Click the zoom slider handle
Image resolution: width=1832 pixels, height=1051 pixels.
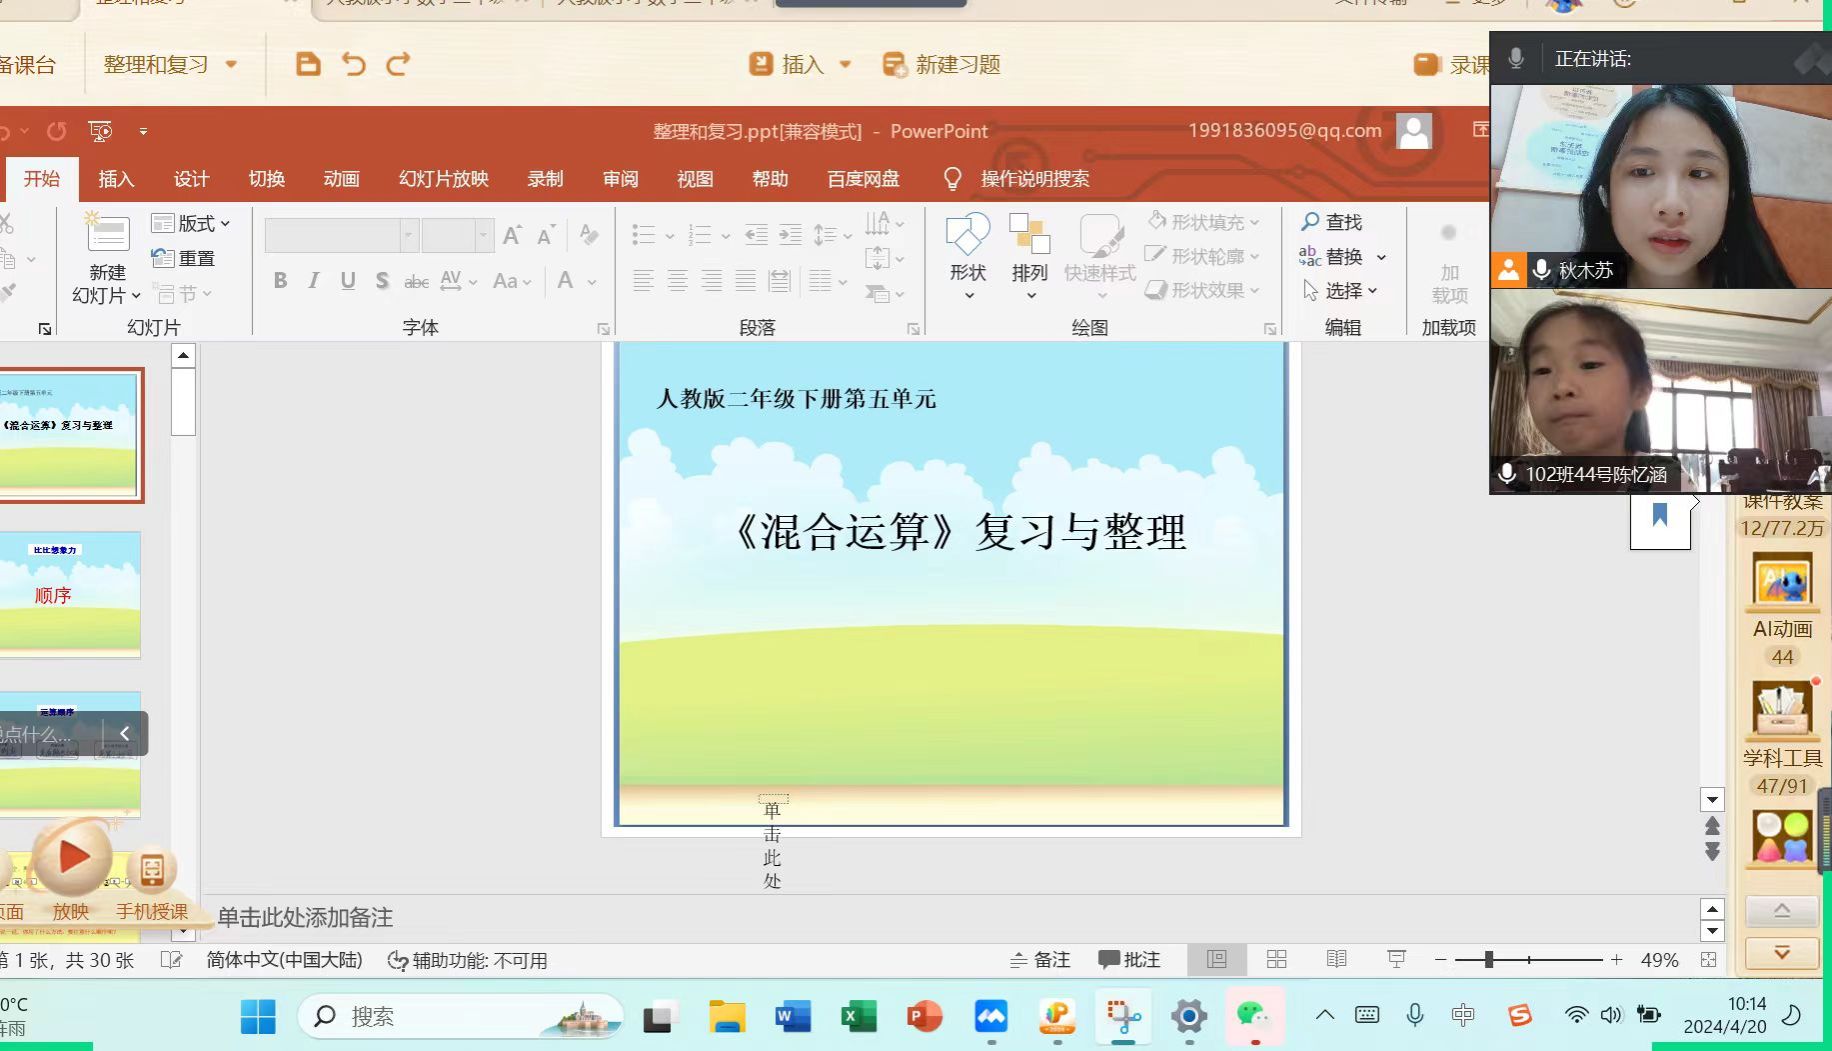point(1489,960)
